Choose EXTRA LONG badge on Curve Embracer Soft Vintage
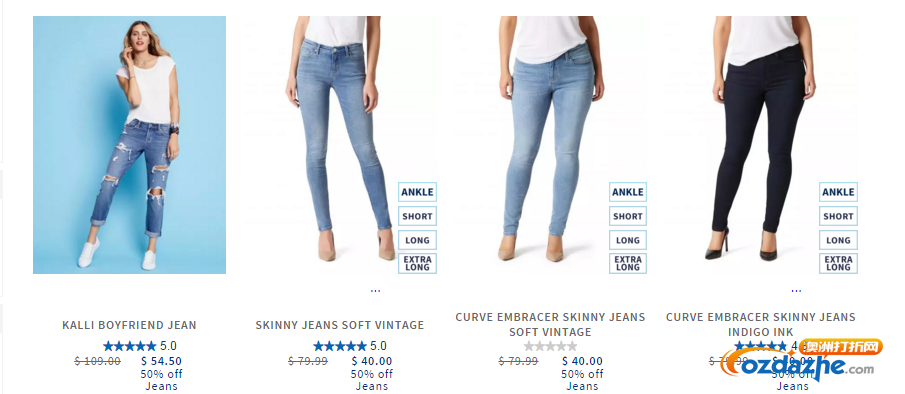This screenshot has height=394, width=905. (x=628, y=264)
